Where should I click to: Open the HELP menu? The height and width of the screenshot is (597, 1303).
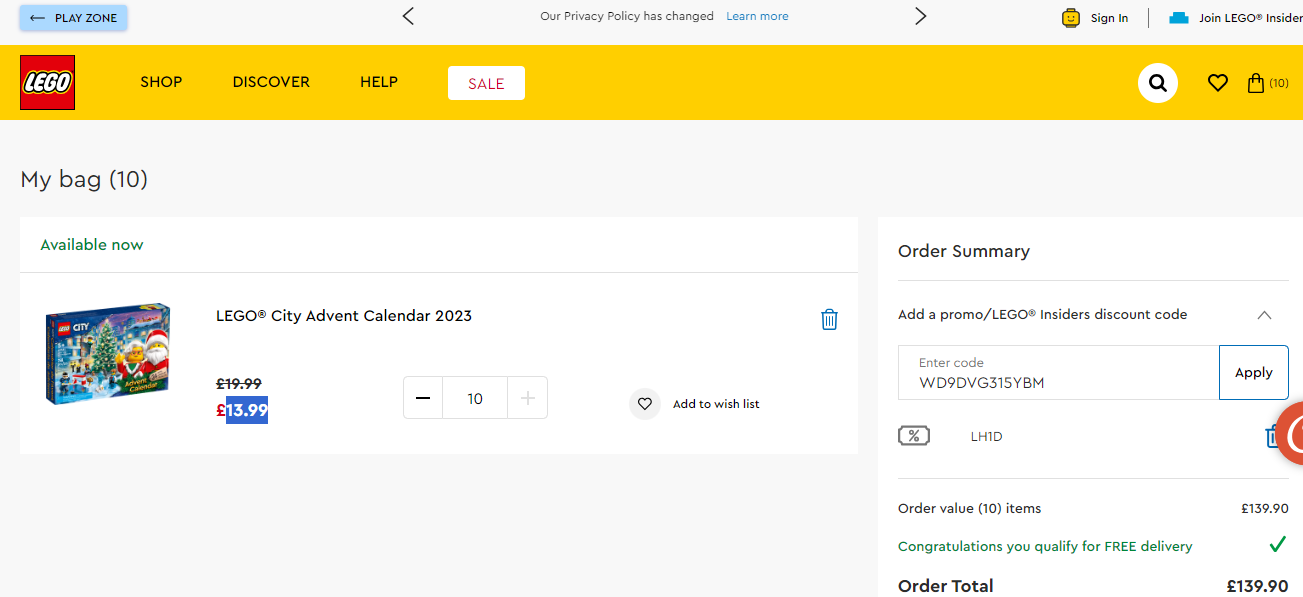coord(379,82)
